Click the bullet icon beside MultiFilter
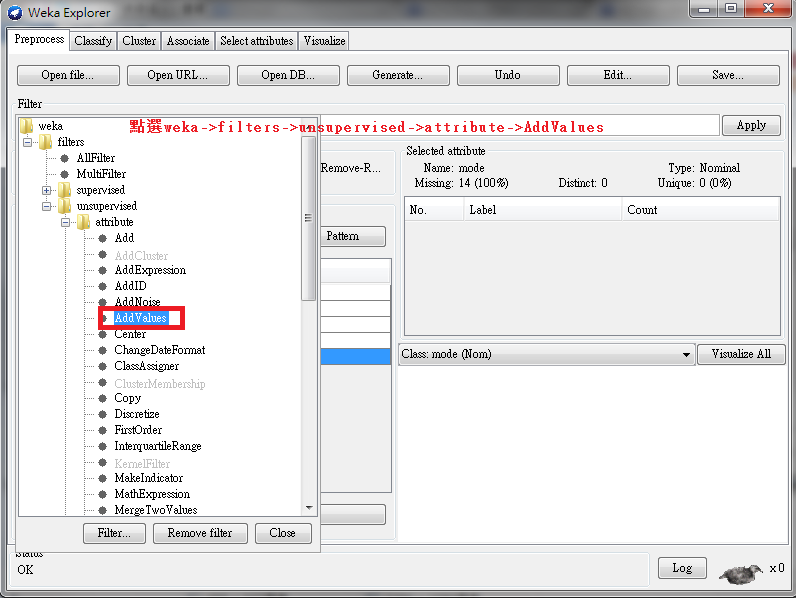The width and height of the screenshot is (796, 598). point(64,174)
